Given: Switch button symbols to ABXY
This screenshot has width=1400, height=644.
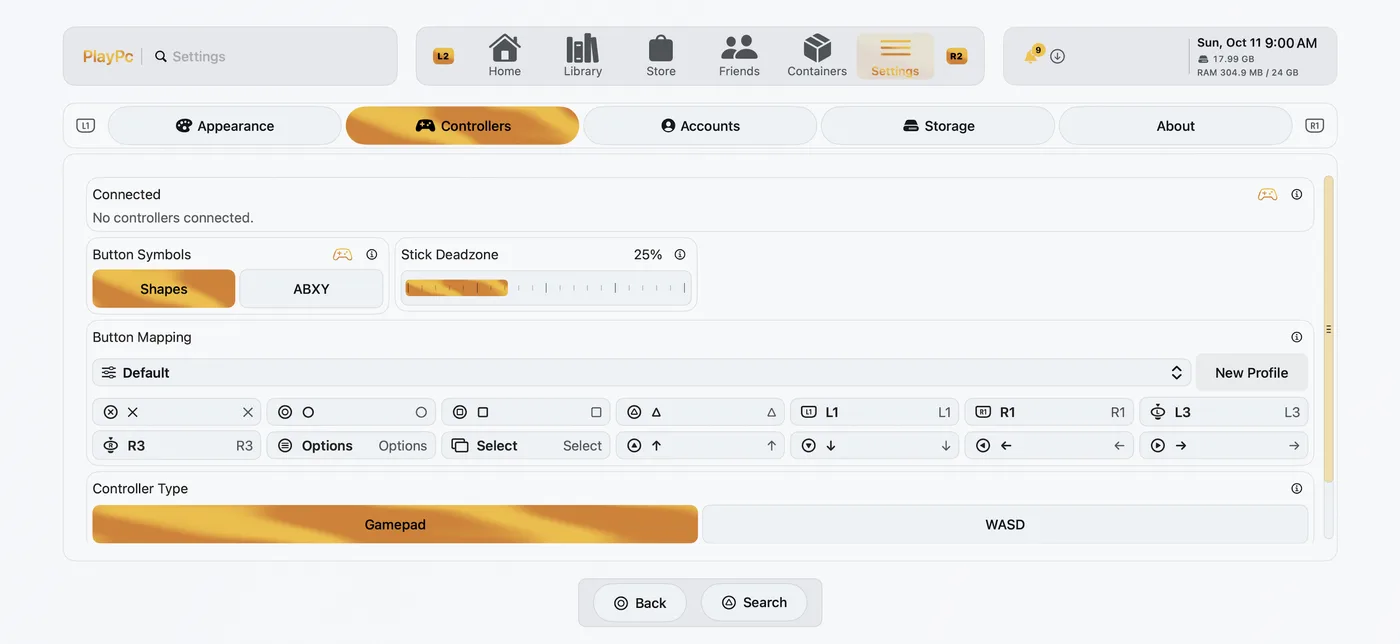Looking at the screenshot, I should [x=311, y=289].
